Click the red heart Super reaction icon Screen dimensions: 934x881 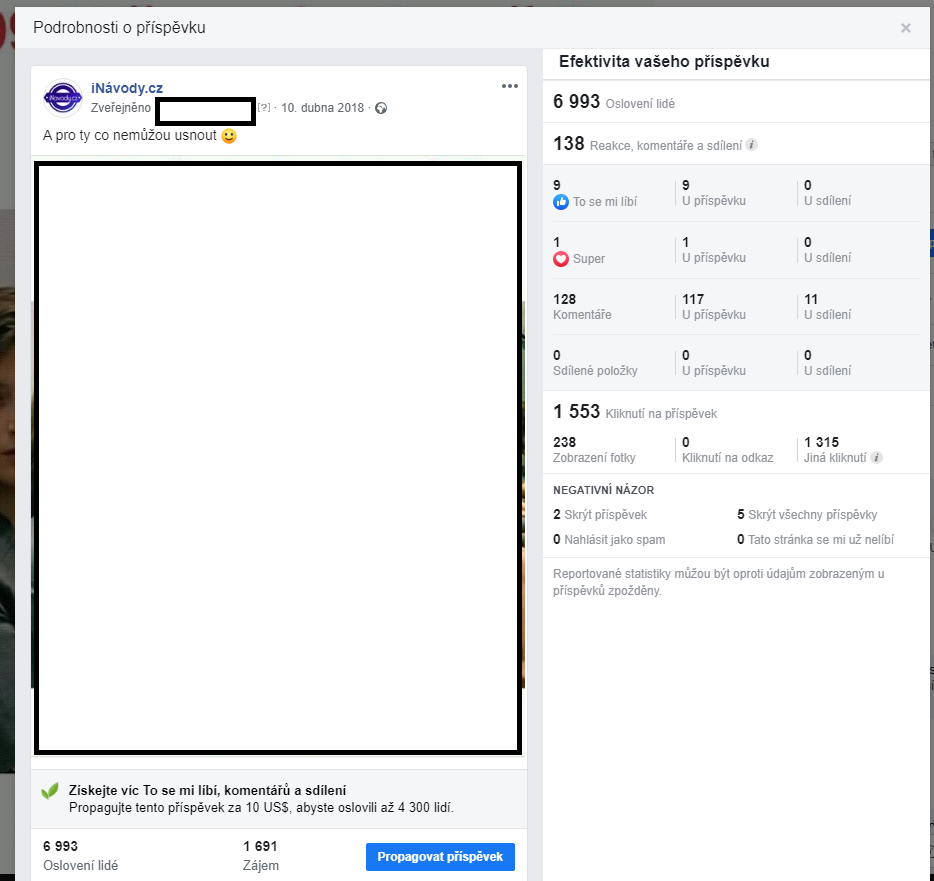pyautogui.click(x=561, y=259)
